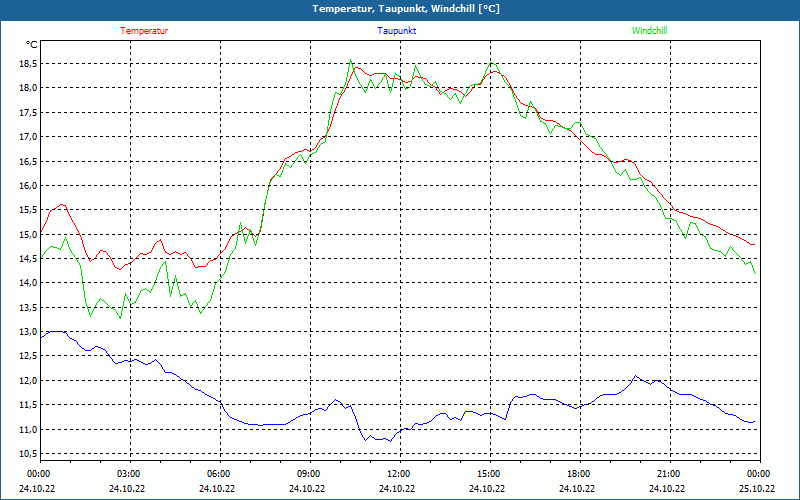Click the date label under 12:00
The image size is (800, 500).
tap(397, 488)
